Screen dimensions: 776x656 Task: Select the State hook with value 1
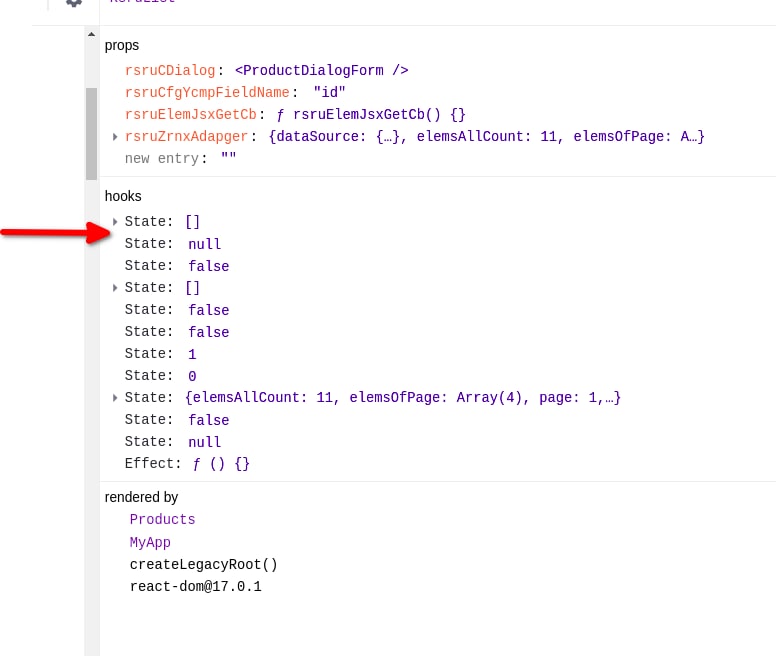[x=160, y=354]
